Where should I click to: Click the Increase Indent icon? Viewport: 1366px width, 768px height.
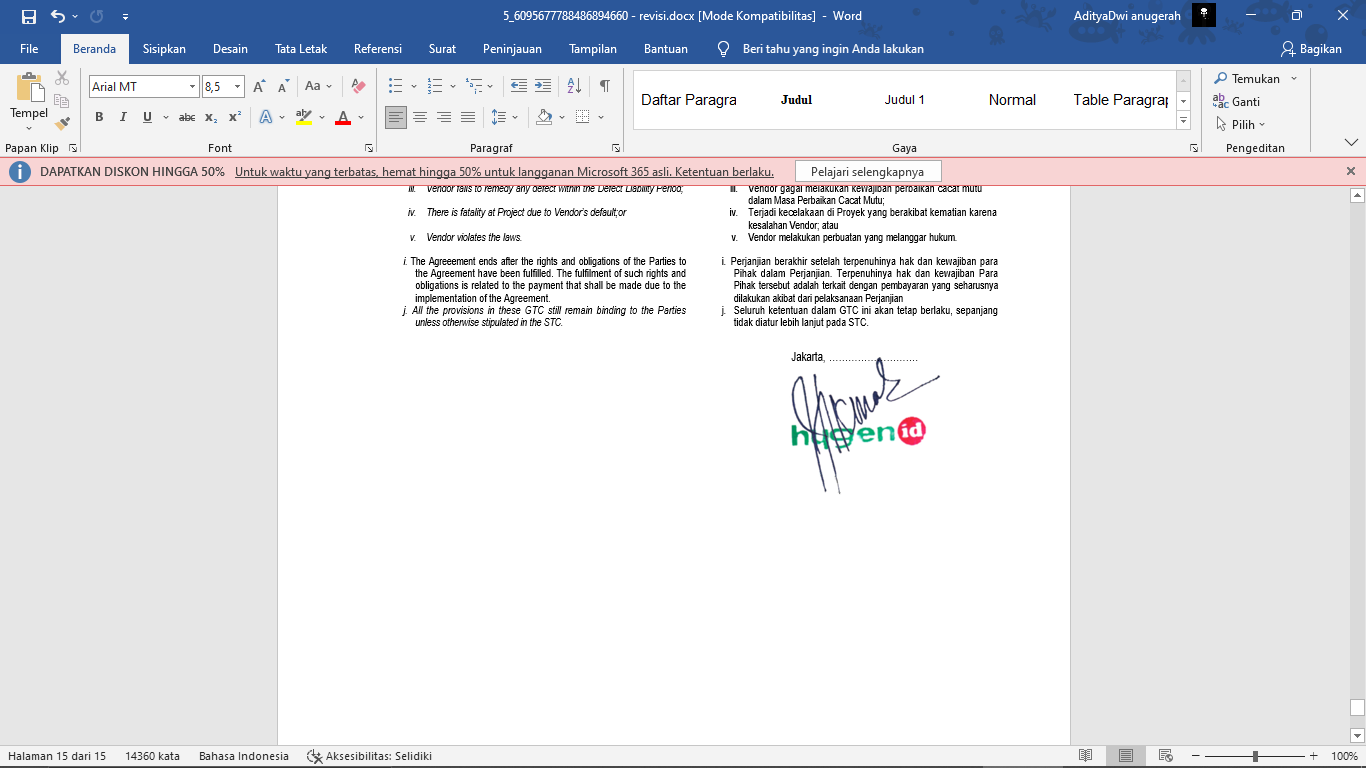(543, 86)
